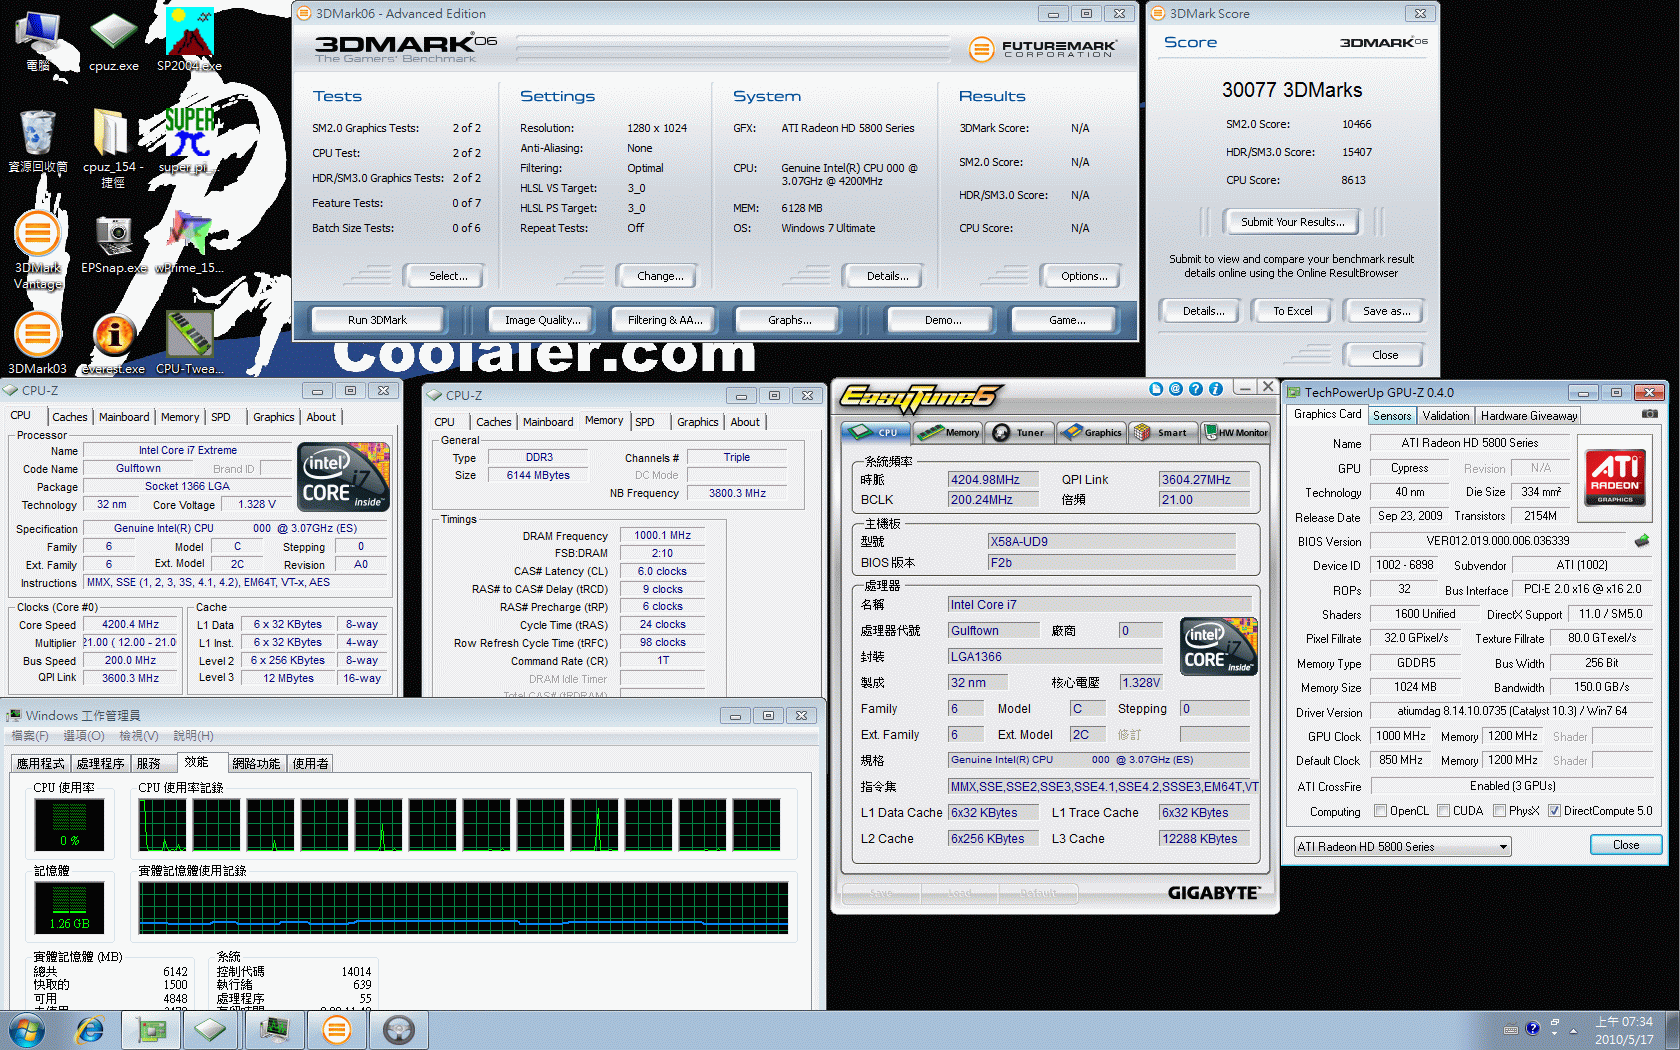Open the 網路功能 tab in Task Manager
Viewport: 1680px width, 1050px height.
(x=256, y=763)
